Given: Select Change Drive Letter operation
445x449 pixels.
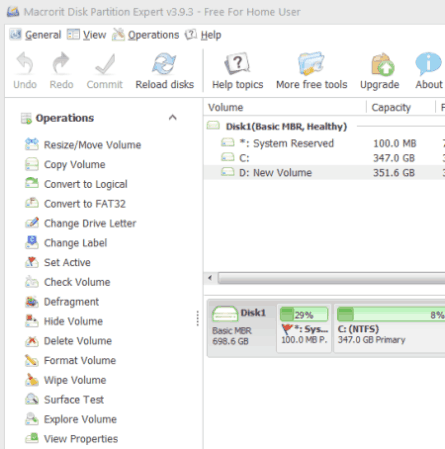Looking at the screenshot, I should click(x=80, y=223).
